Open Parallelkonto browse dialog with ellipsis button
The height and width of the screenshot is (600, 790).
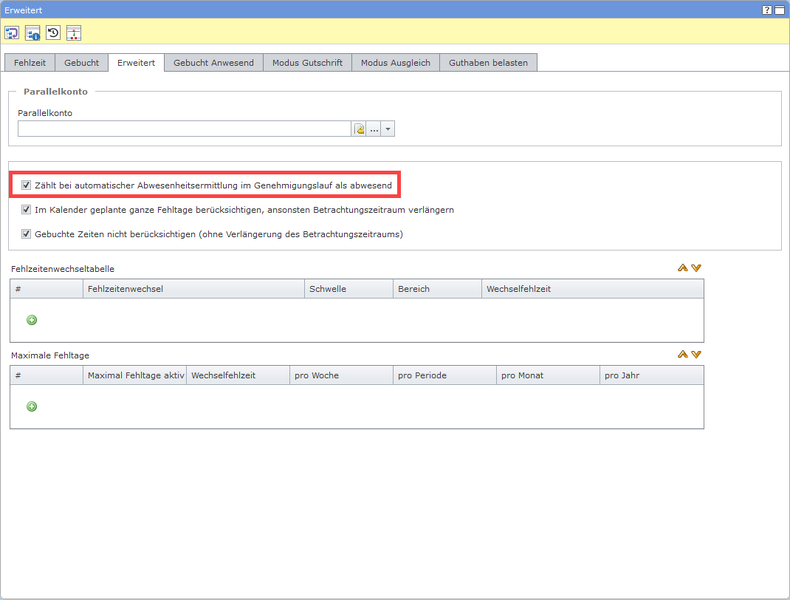pos(374,129)
